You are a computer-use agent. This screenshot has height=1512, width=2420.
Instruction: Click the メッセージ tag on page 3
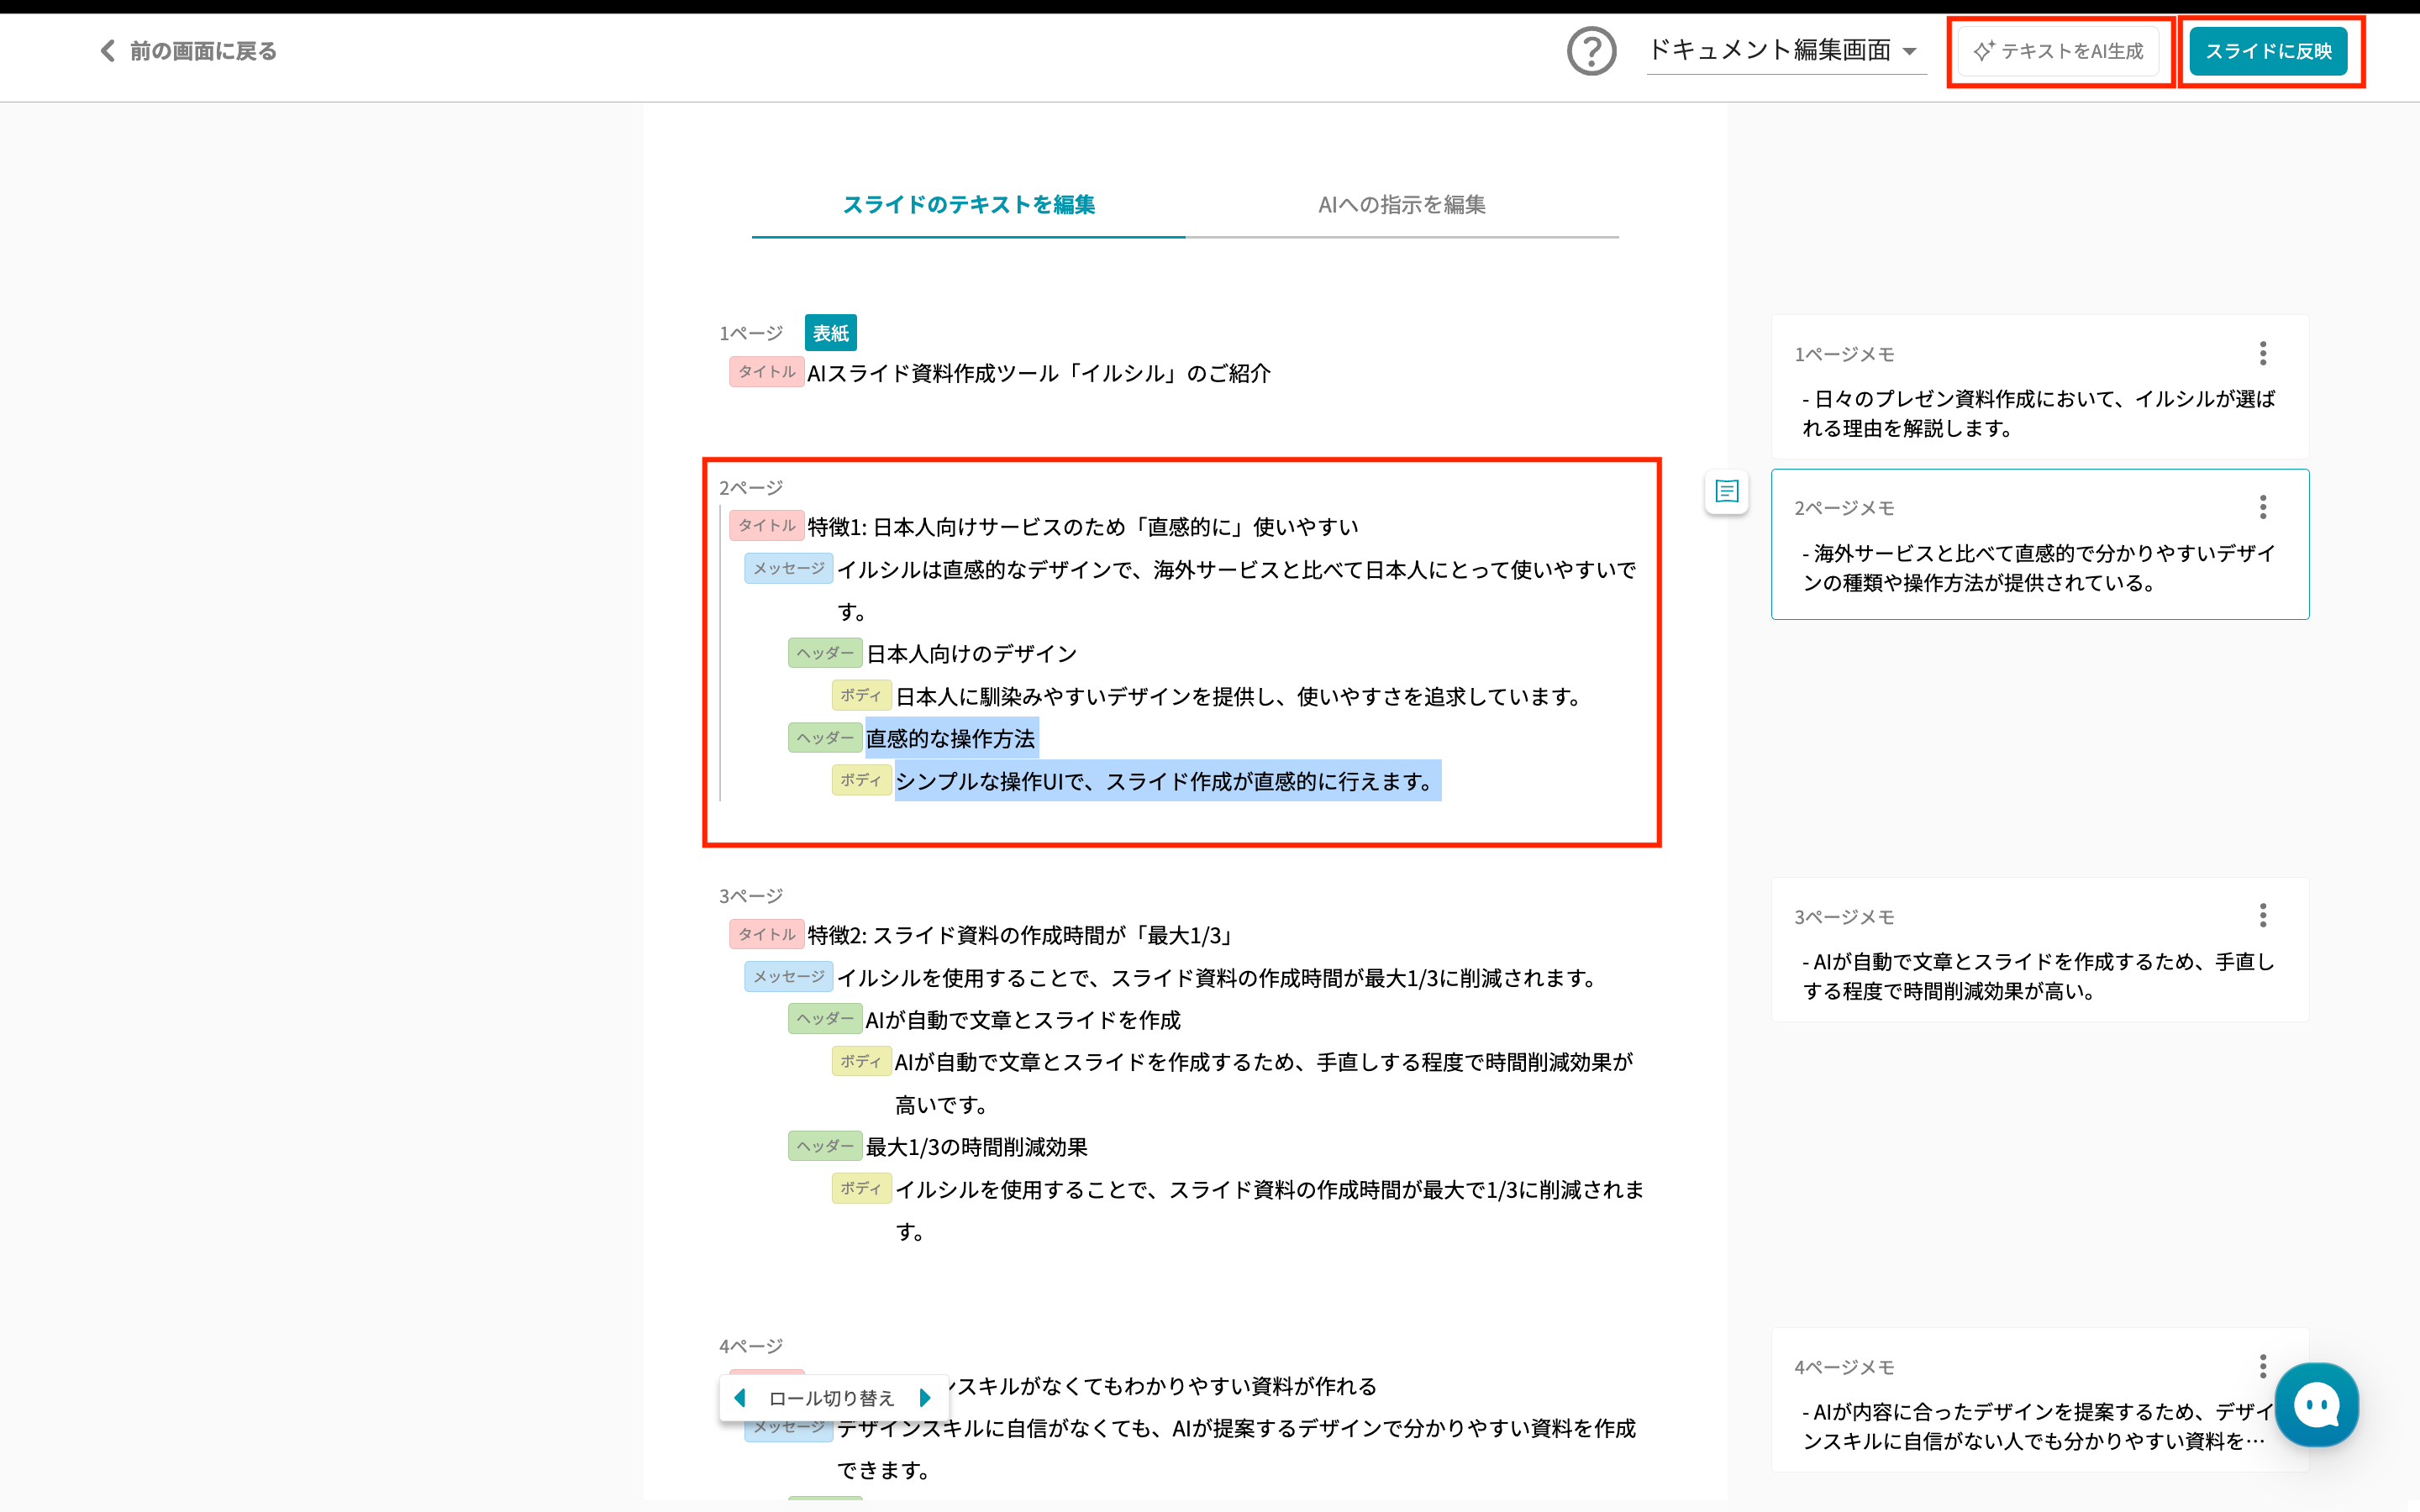(x=788, y=976)
